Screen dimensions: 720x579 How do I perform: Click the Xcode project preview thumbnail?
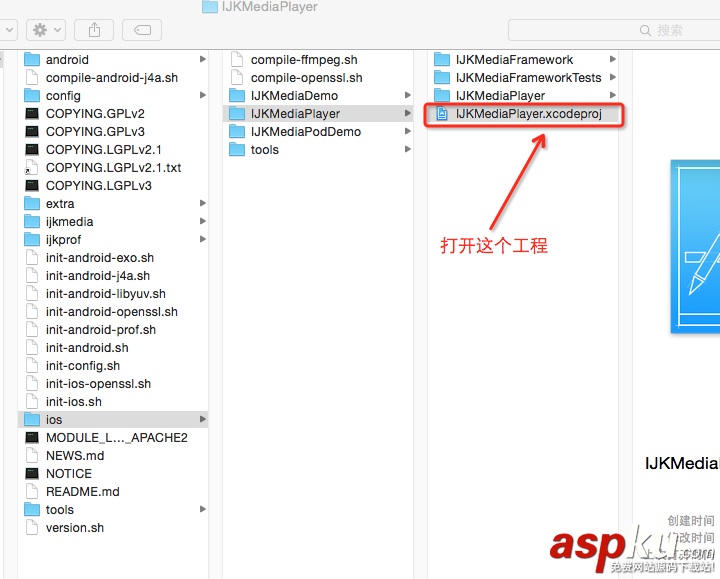pyautogui.click(x=695, y=247)
